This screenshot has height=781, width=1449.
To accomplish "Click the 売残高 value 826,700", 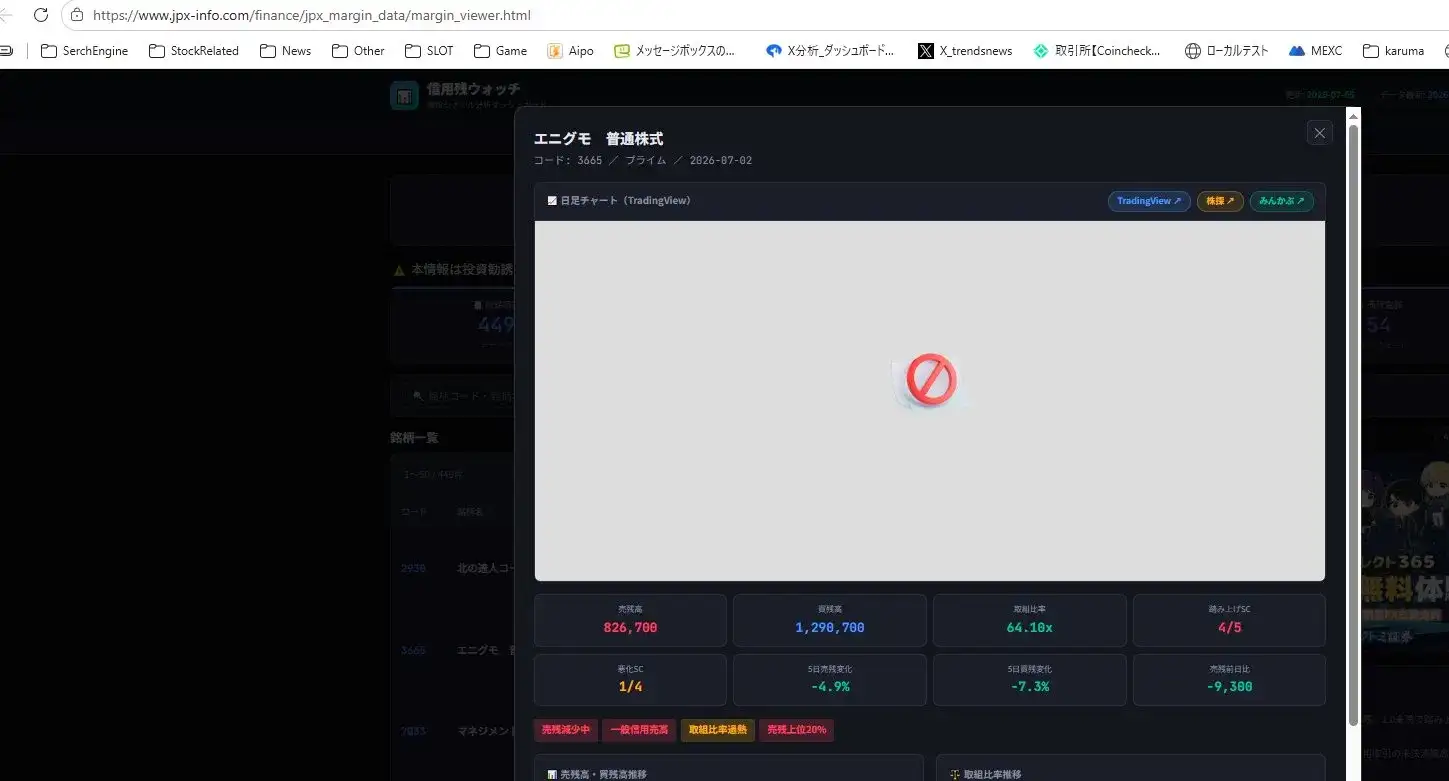I will [630, 628].
